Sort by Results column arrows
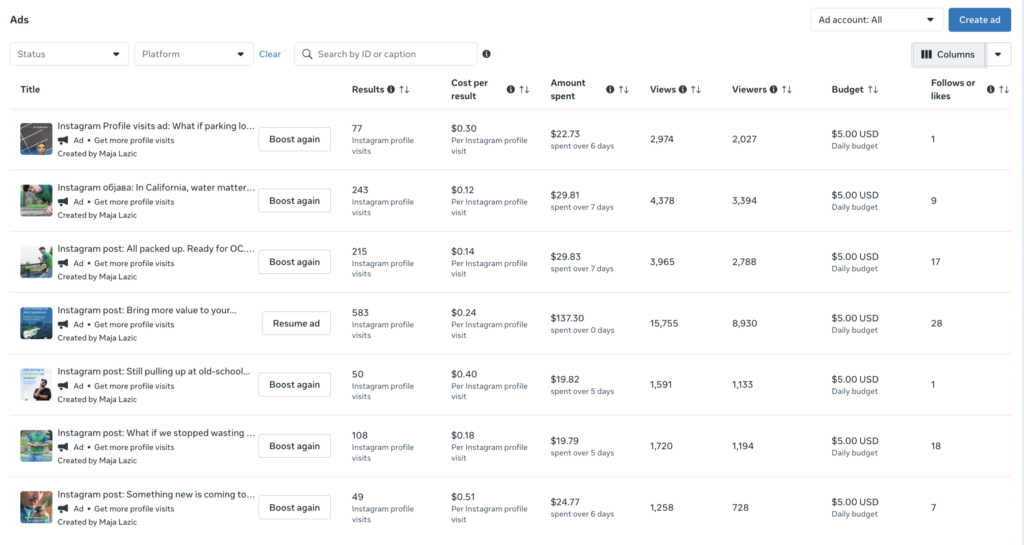Viewport: 1024px width, 545px height. click(404, 90)
